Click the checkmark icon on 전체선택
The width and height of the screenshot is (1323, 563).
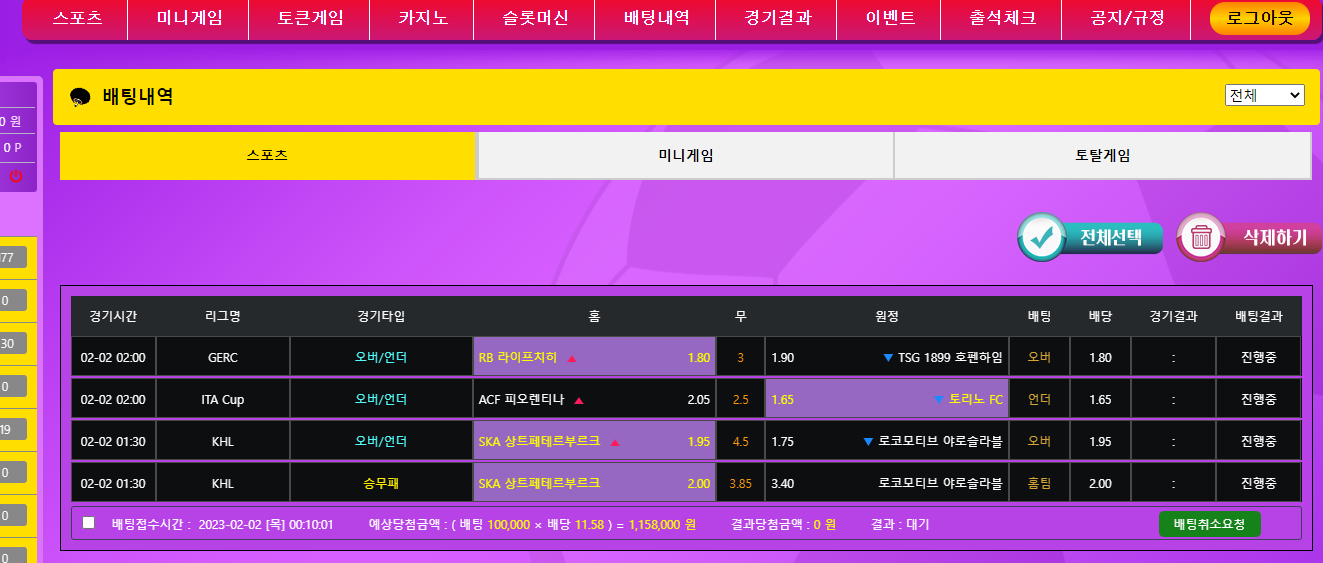click(x=1042, y=237)
